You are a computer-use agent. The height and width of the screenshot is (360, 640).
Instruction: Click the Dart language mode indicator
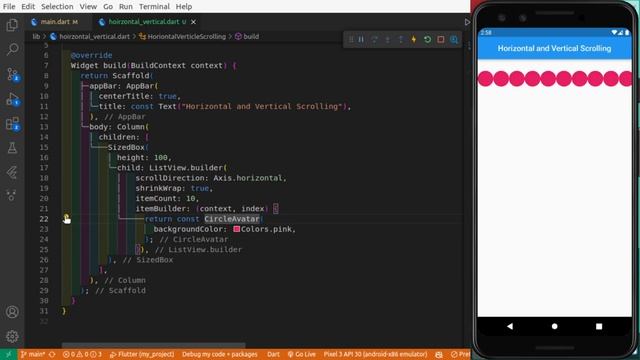273,354
